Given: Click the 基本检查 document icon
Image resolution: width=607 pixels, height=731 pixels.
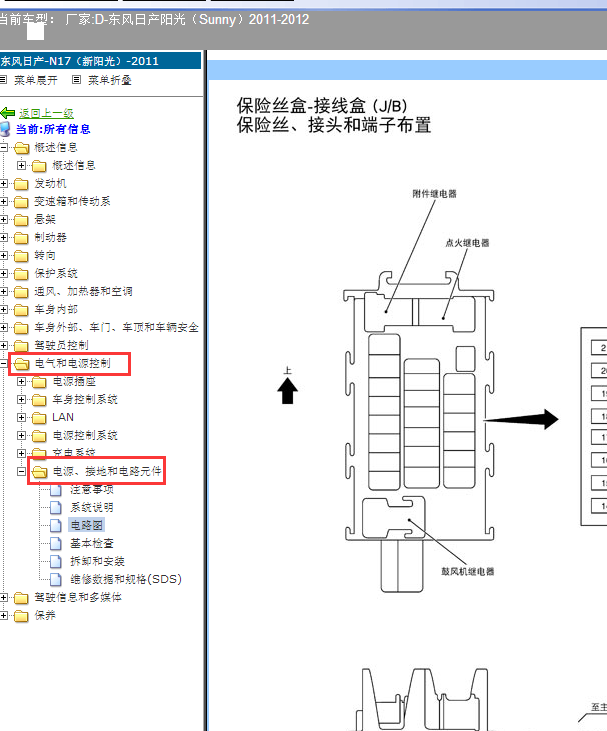Looking at the screenshot, I should (55, 543).
